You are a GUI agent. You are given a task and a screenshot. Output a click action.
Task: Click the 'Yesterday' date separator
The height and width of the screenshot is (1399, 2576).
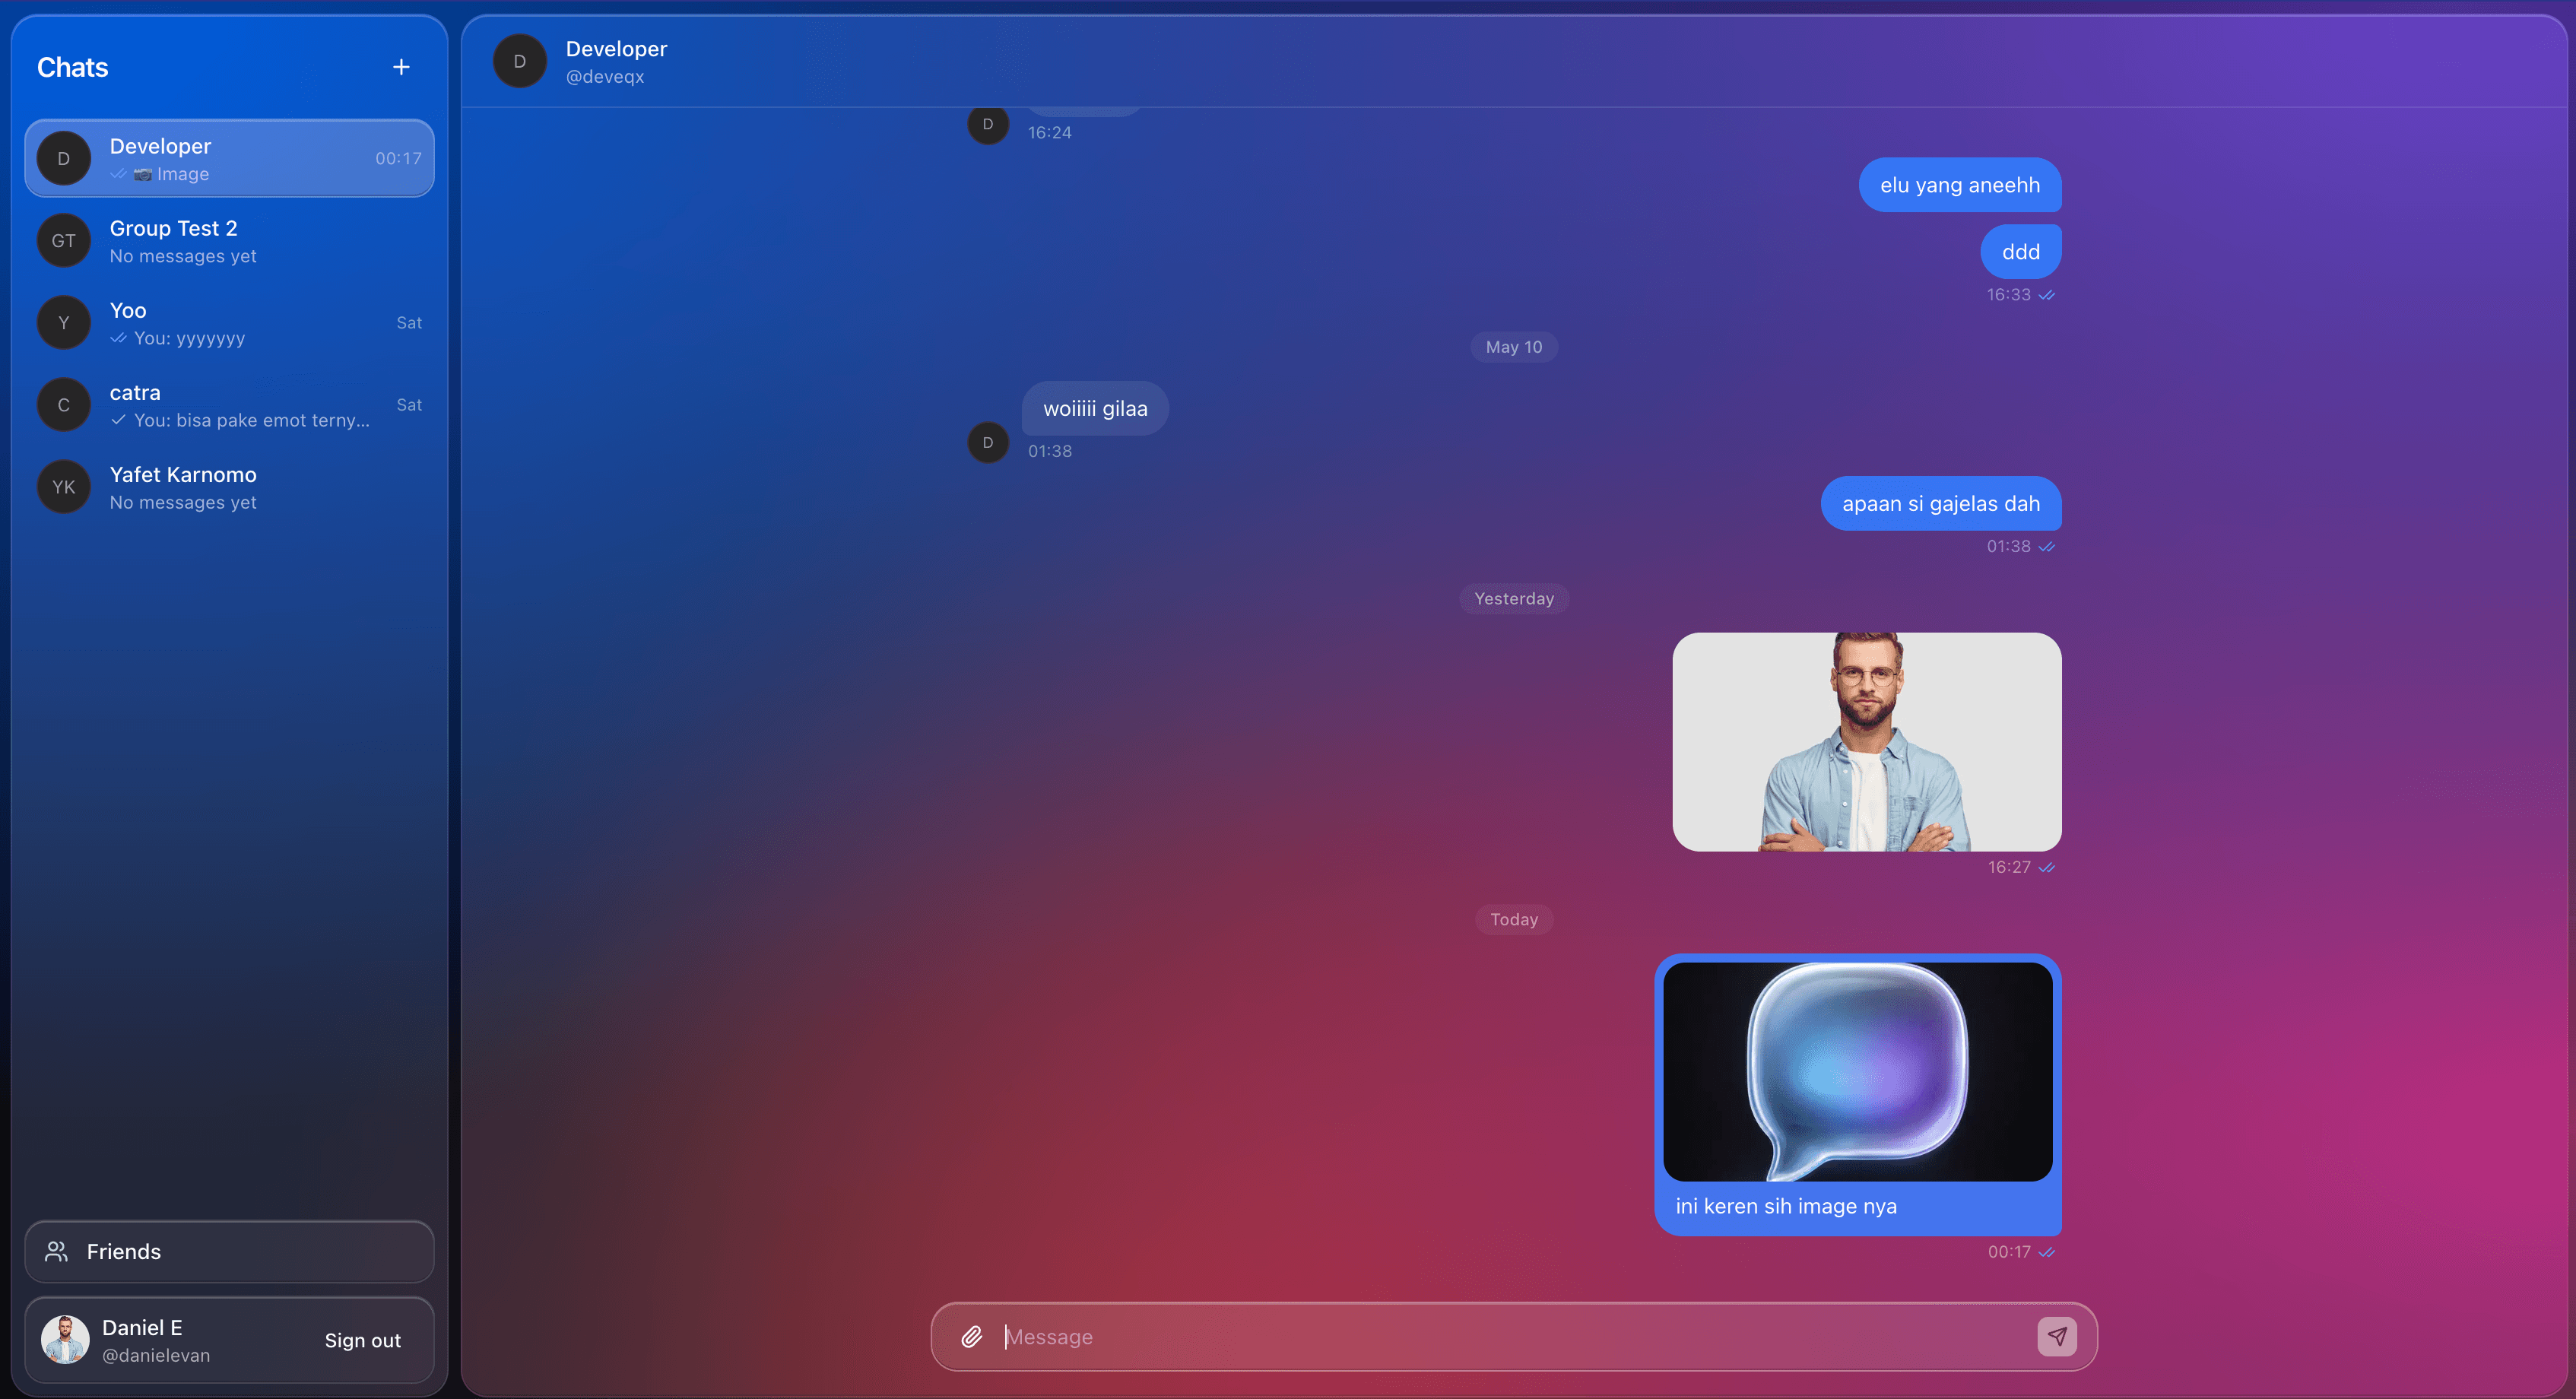pos(1514,599)
